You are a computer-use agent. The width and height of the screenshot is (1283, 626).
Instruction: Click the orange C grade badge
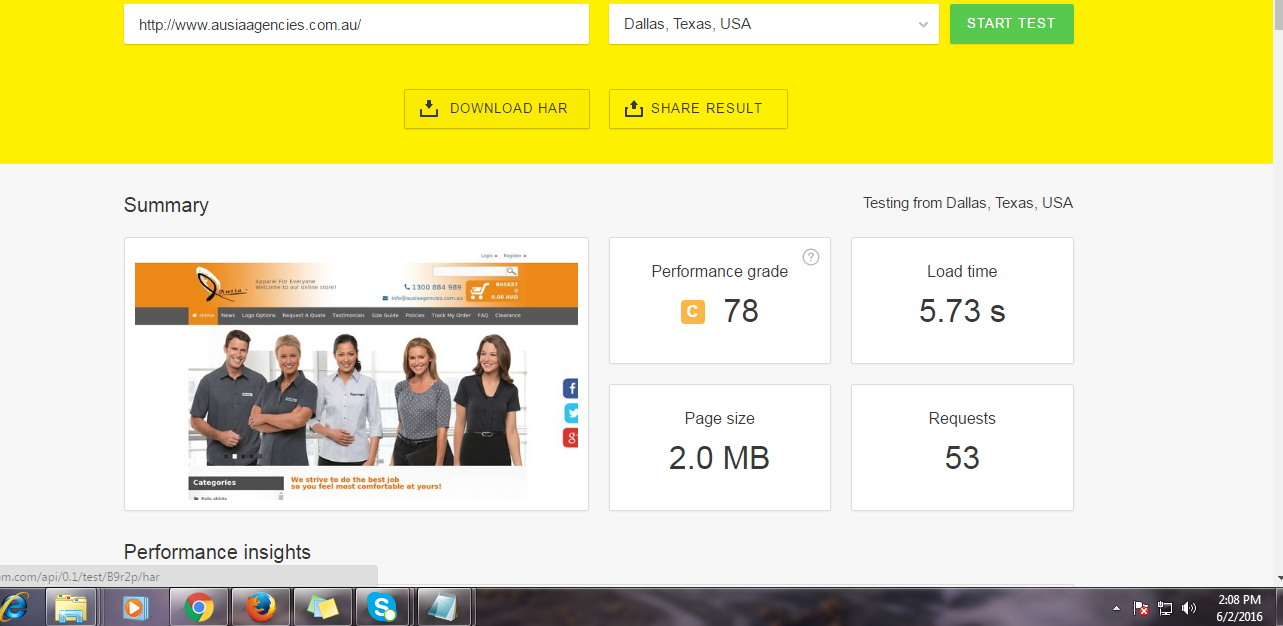coord(693,312)
